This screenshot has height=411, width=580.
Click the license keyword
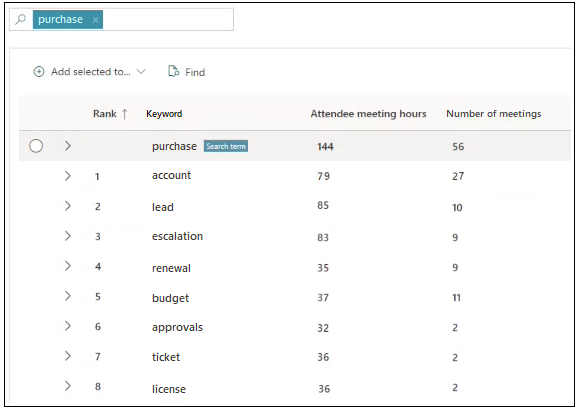169,389
